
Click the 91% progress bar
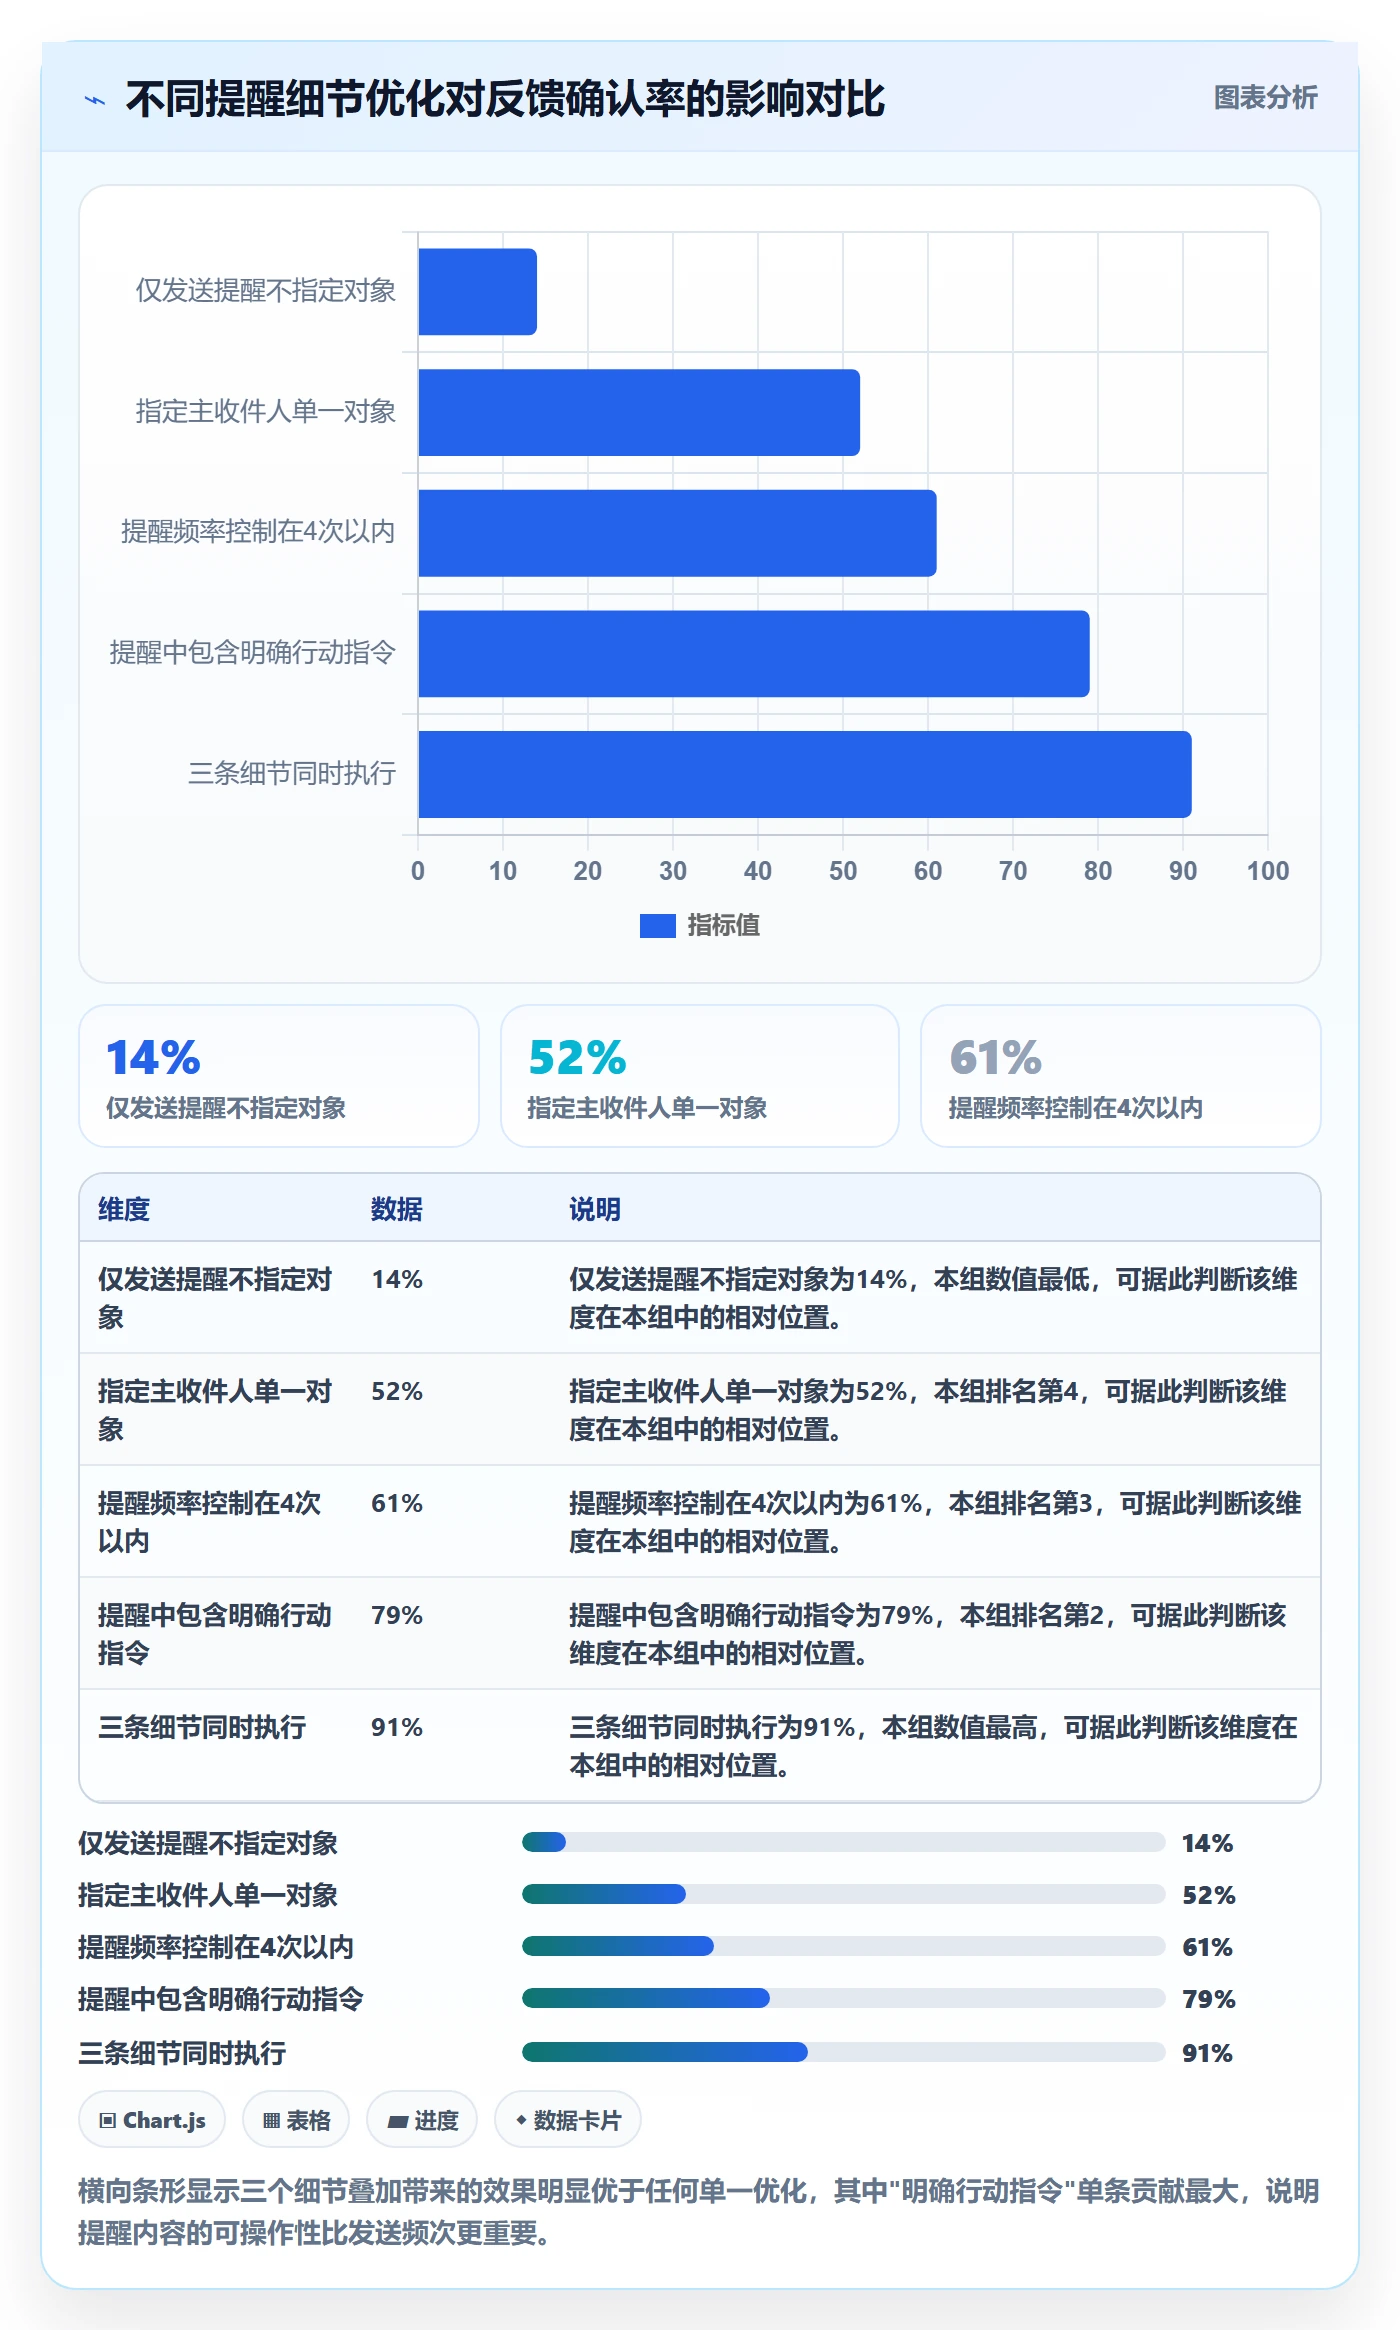tap(843, 2052)
